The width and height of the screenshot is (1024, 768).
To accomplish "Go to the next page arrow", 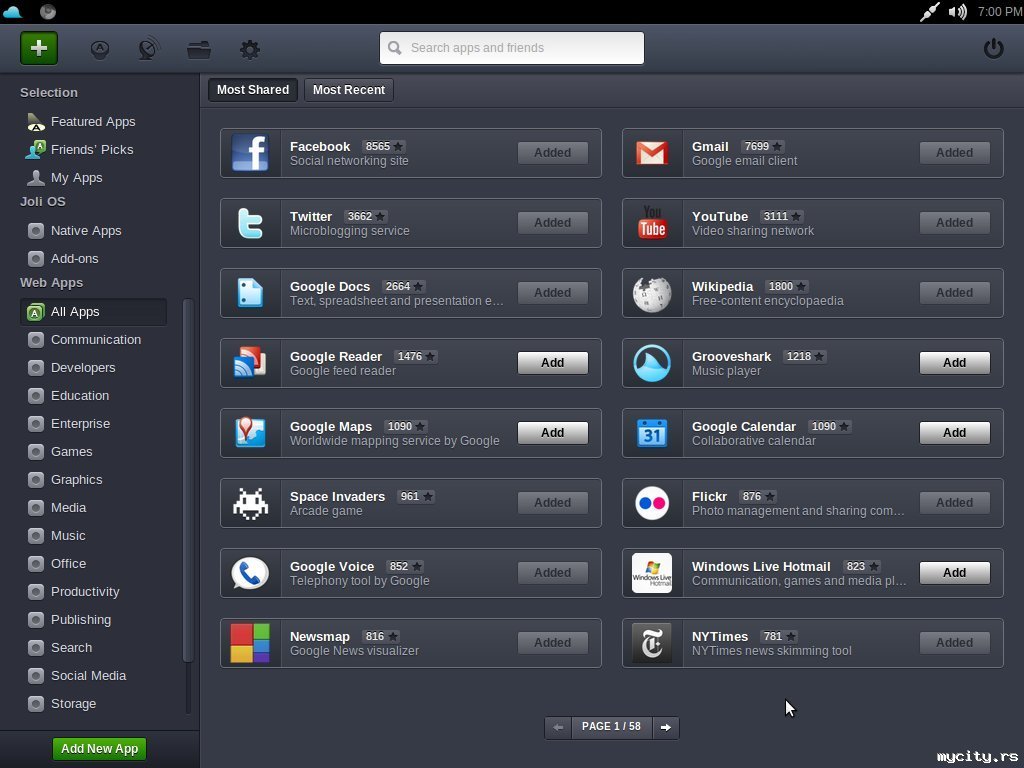I will tap(665, 727).
